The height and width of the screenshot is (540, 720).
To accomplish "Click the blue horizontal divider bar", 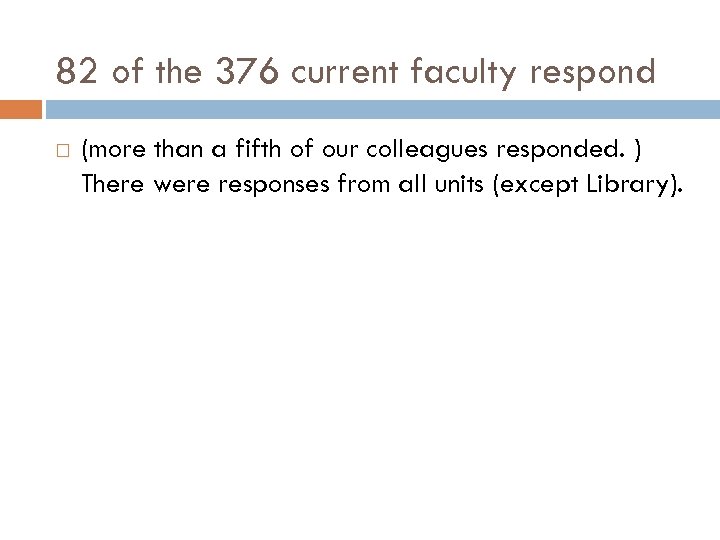I will point(380,109).
